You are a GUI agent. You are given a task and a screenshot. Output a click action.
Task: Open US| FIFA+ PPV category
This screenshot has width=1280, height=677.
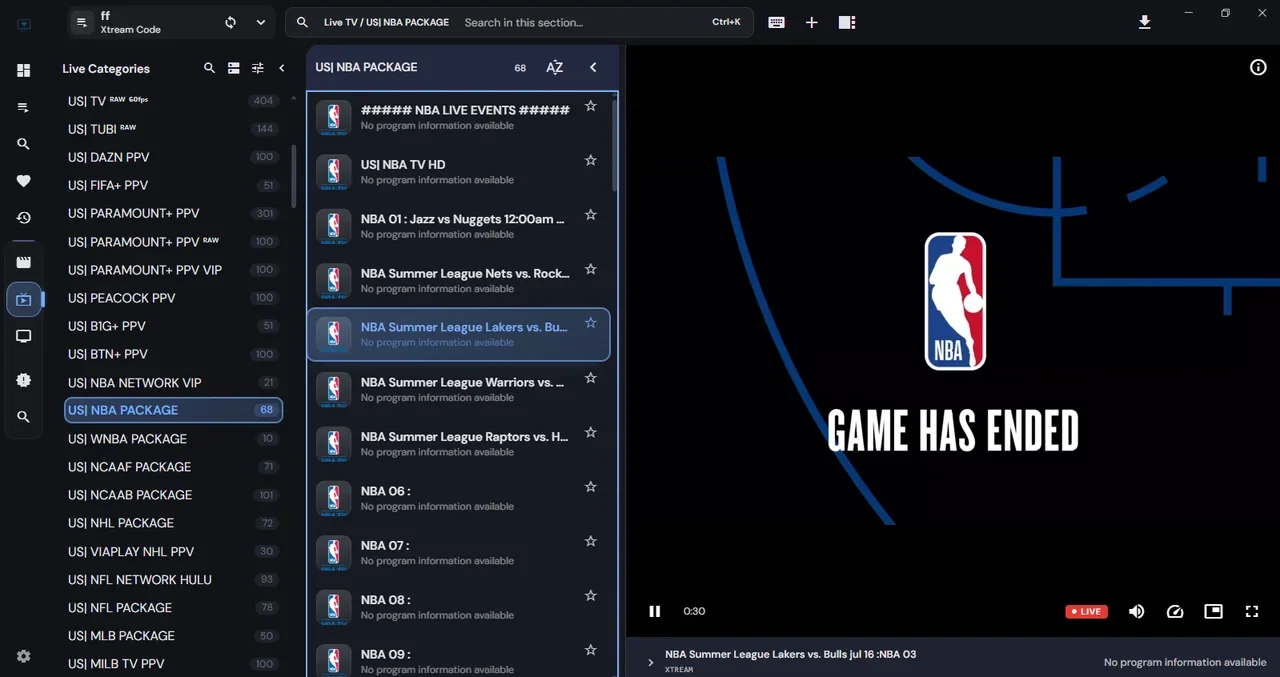click(x=174, y=185)
